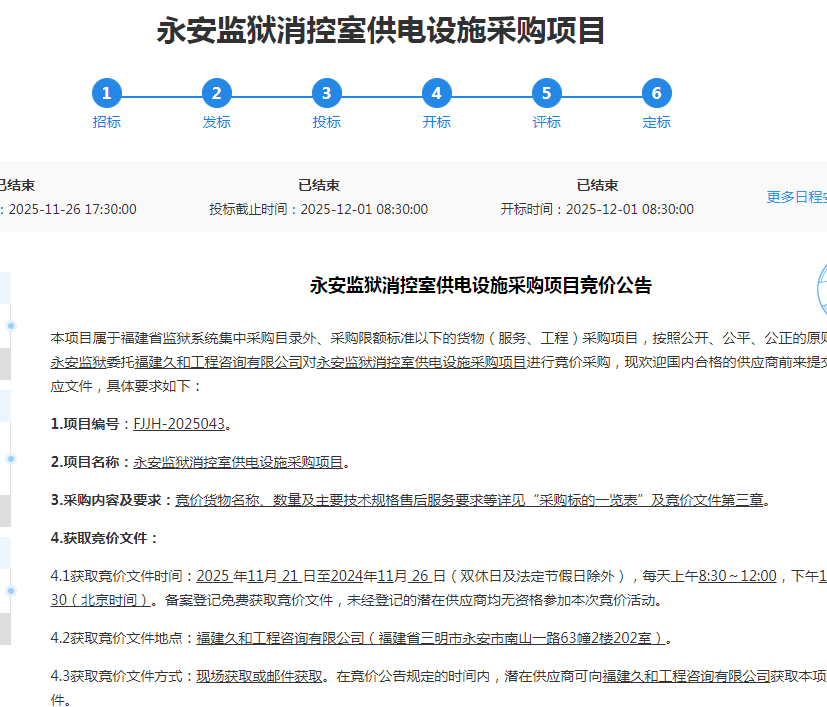
Task: Select the step 4 circle above 开标
Action: coord(437,94)
